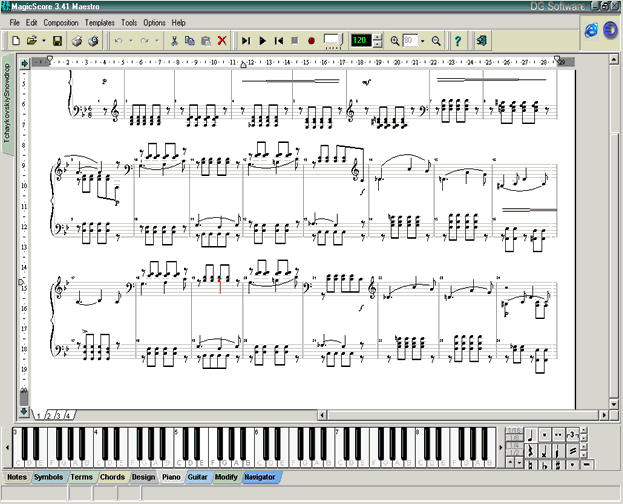Switch to the Chords tab
The height and width of the screenshot is (504, 623).
[112, 477]
